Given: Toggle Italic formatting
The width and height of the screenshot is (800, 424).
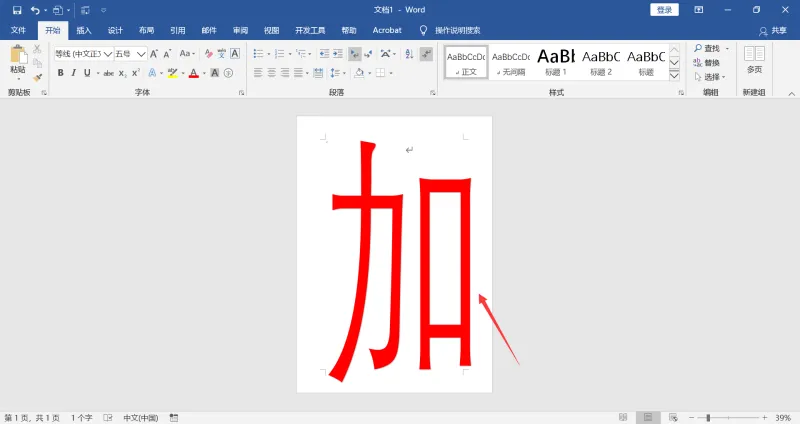Looking at the screenshot, I should (x=73, y=73).
